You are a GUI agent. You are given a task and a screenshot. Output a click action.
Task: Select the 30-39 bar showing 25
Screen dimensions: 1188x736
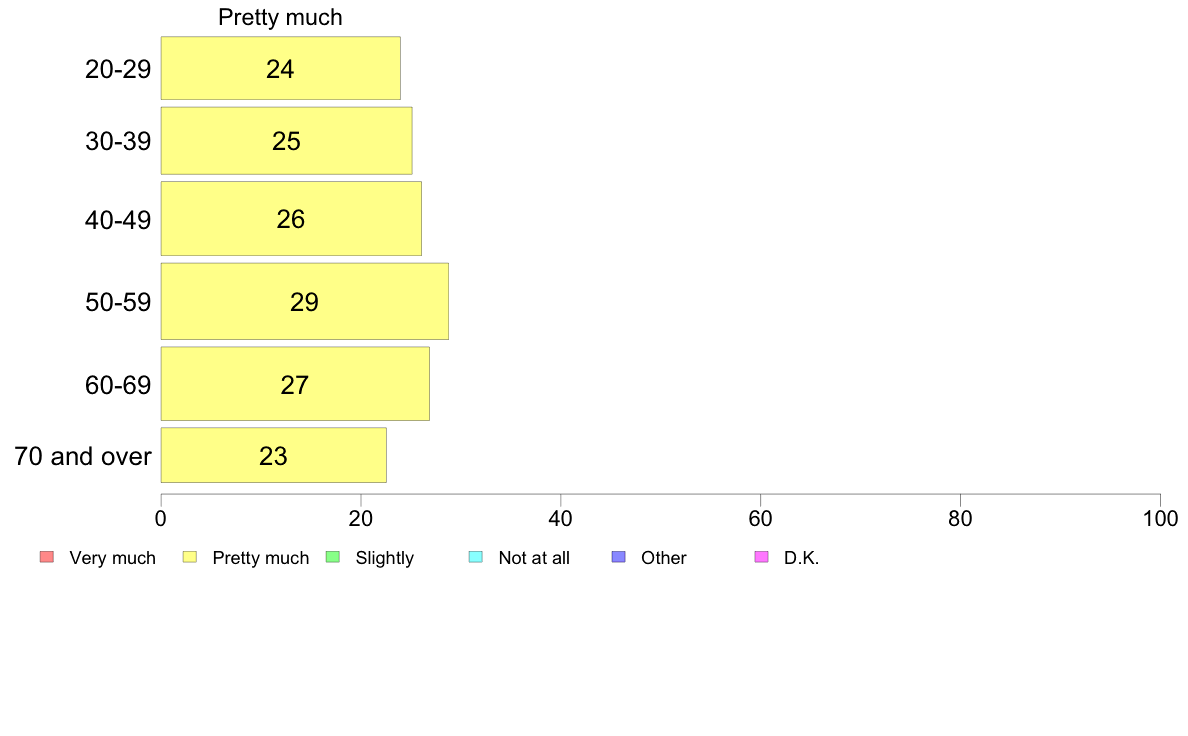point(286,141)
